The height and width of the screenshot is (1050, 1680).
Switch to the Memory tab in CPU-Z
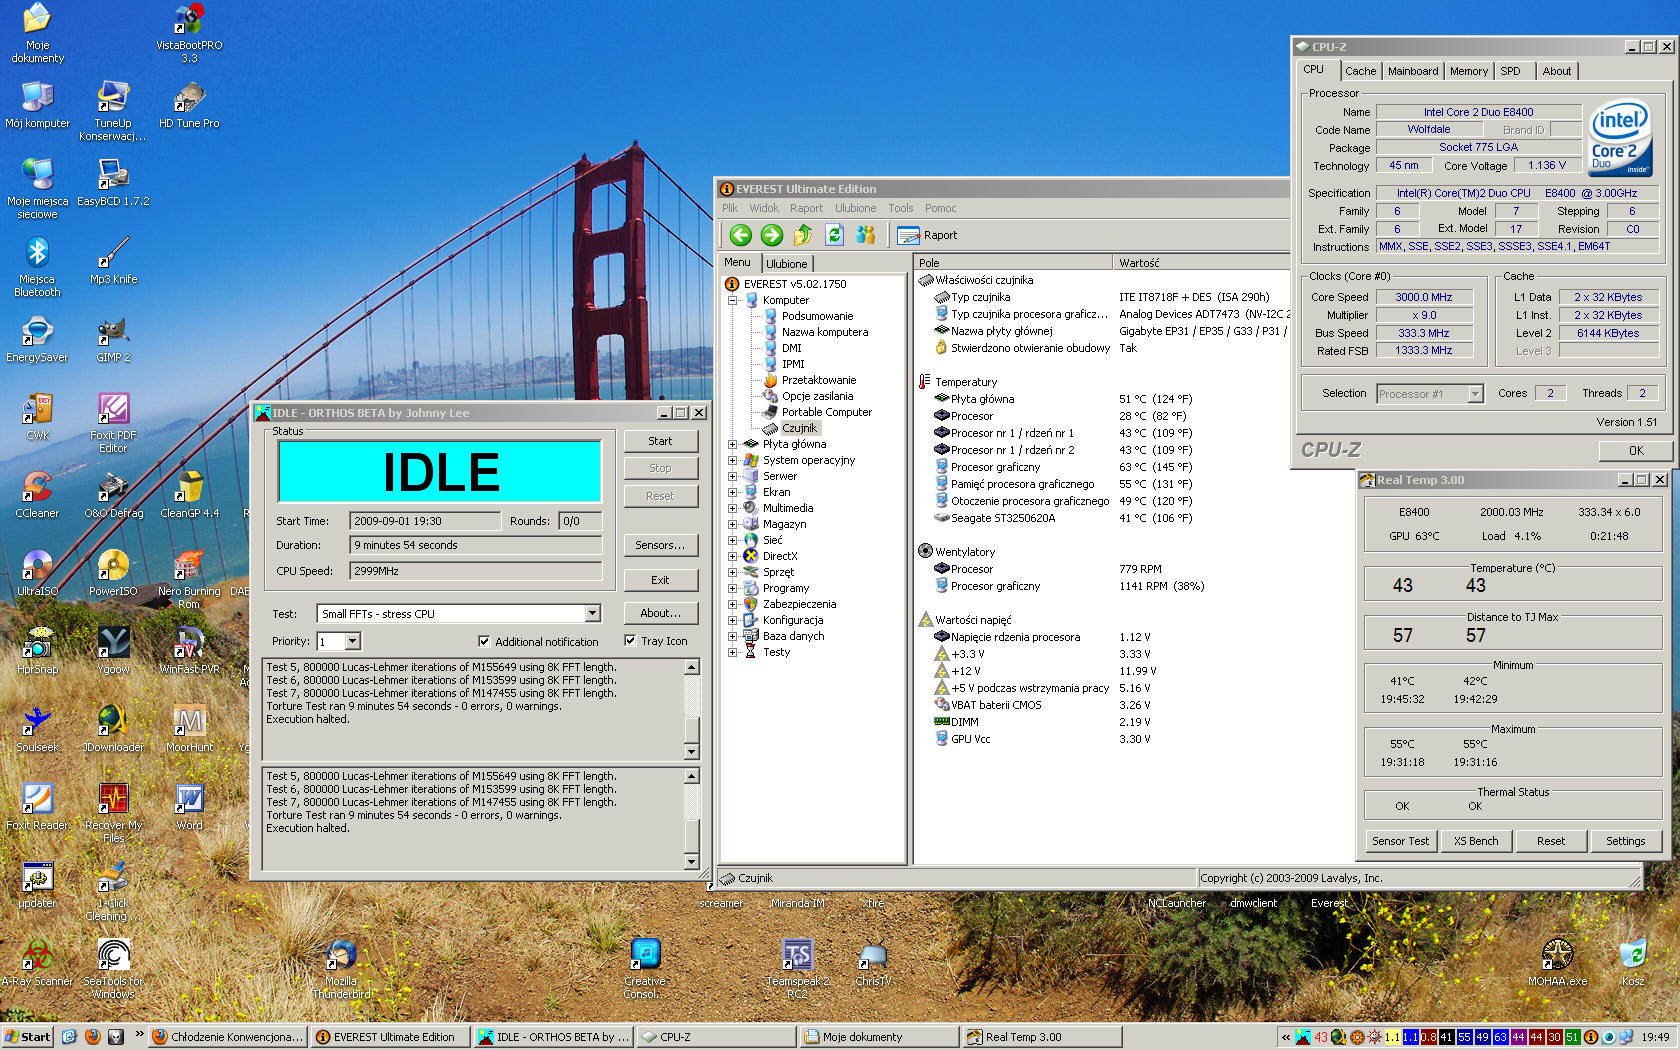(x=1469, y=71)
